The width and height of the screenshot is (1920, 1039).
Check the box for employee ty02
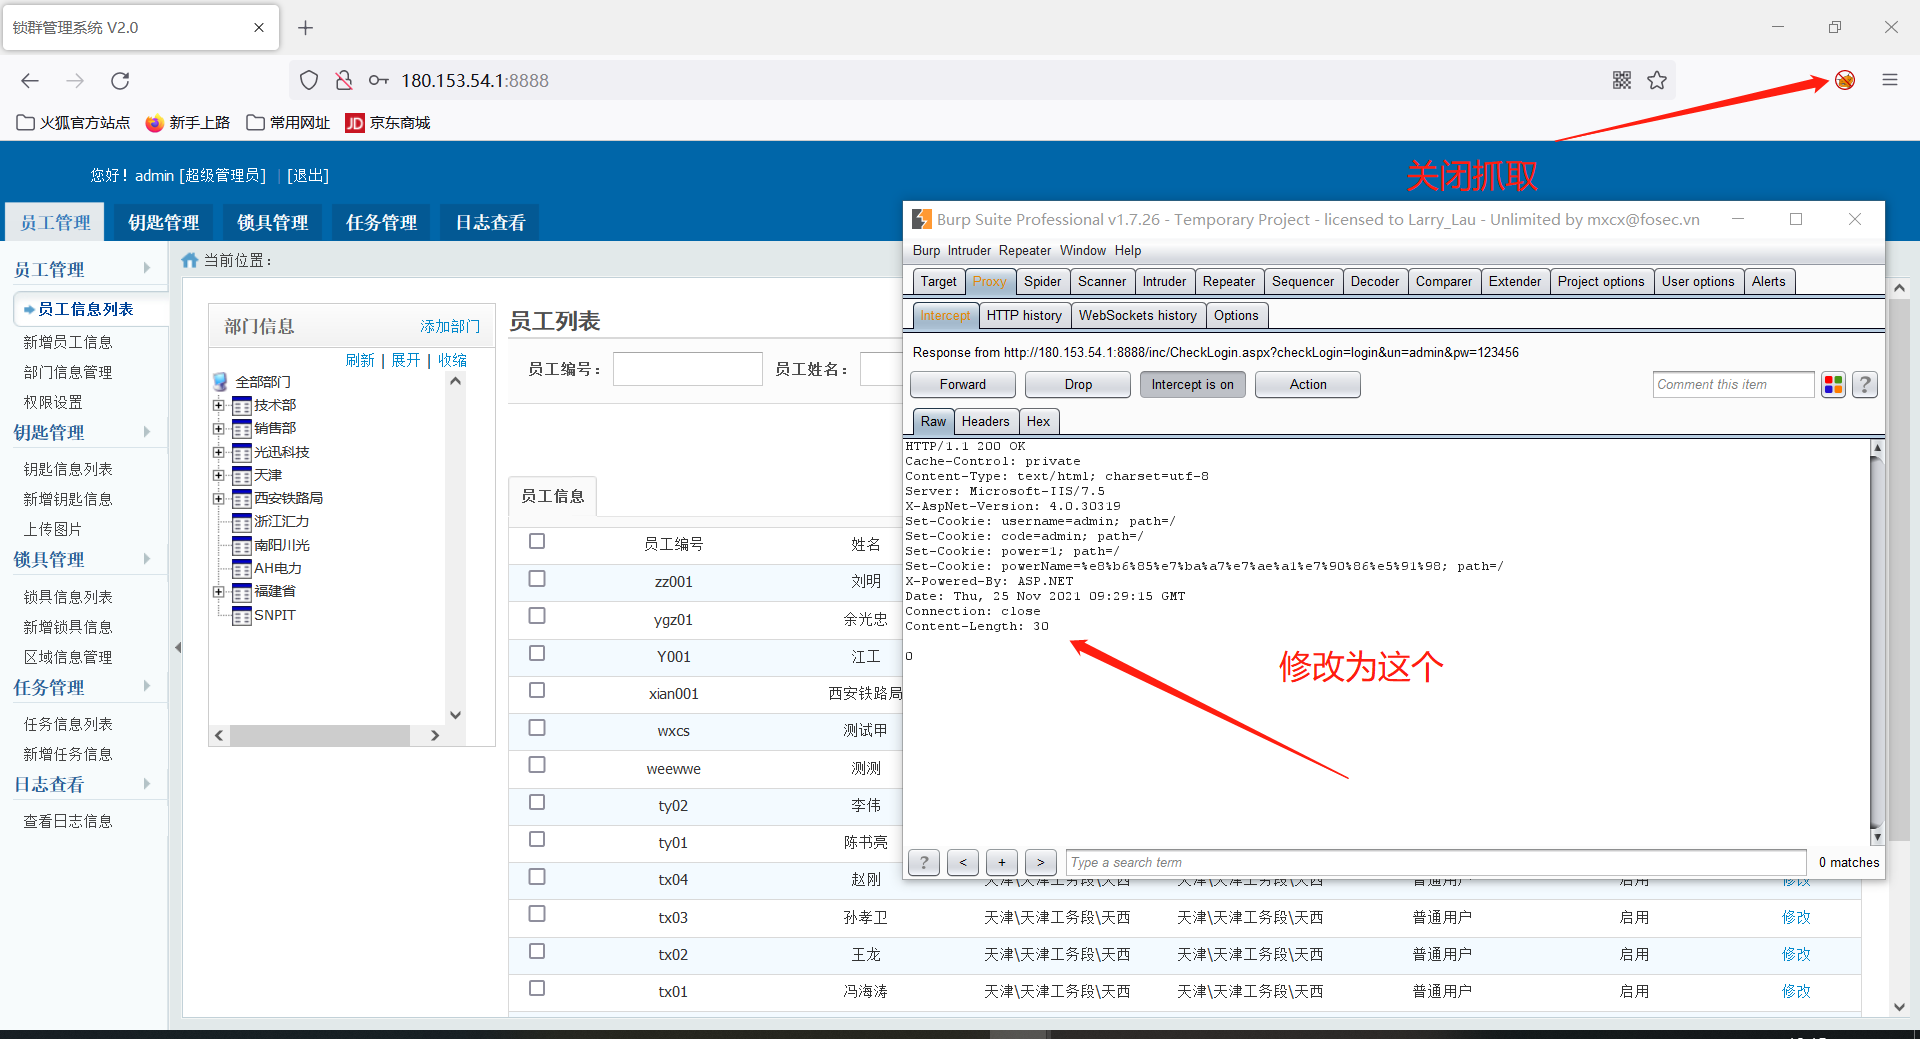coord(537,802)
